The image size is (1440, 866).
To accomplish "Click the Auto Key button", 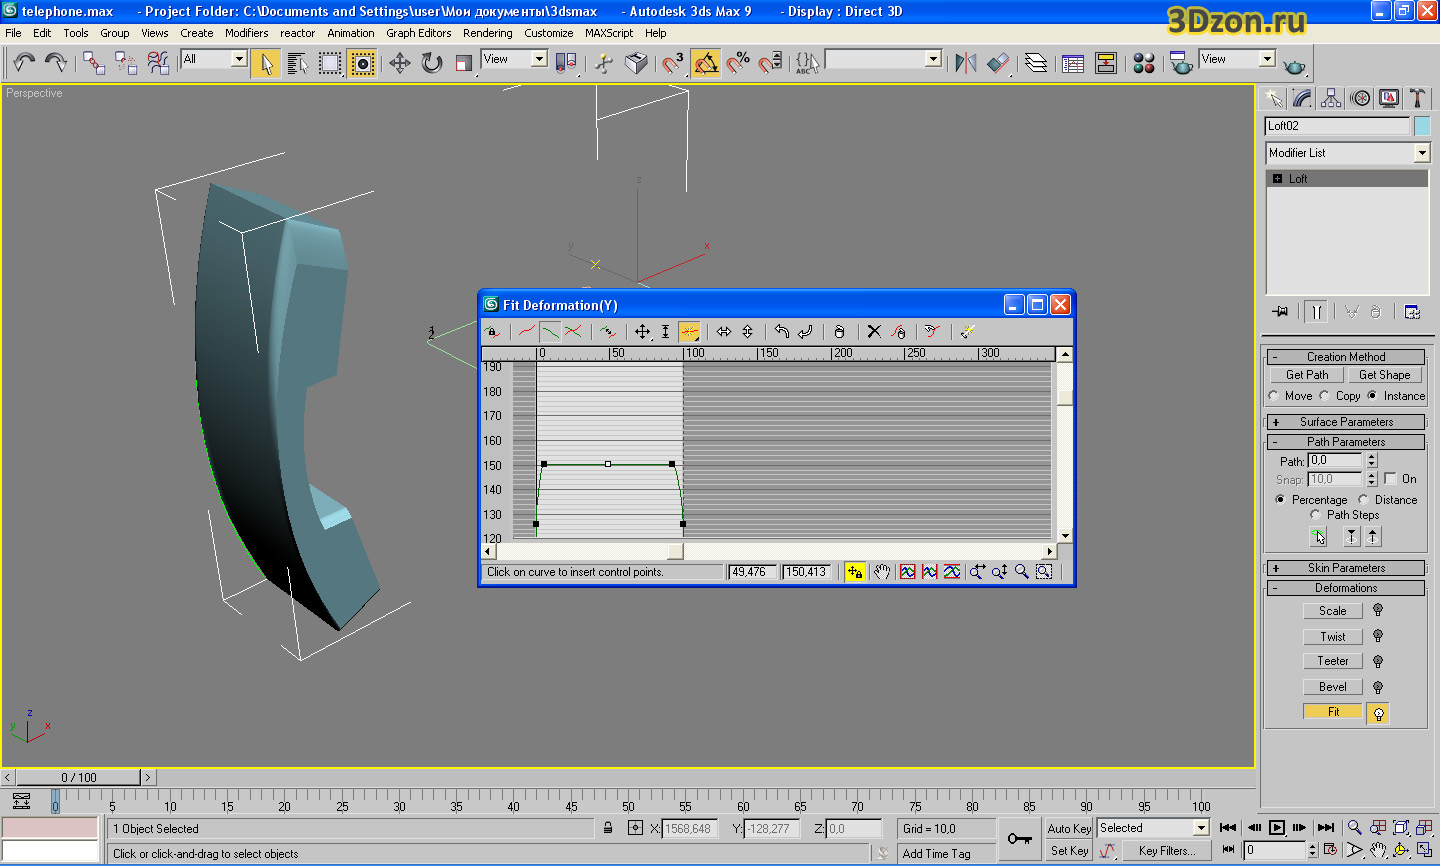I will (1069, 829).
